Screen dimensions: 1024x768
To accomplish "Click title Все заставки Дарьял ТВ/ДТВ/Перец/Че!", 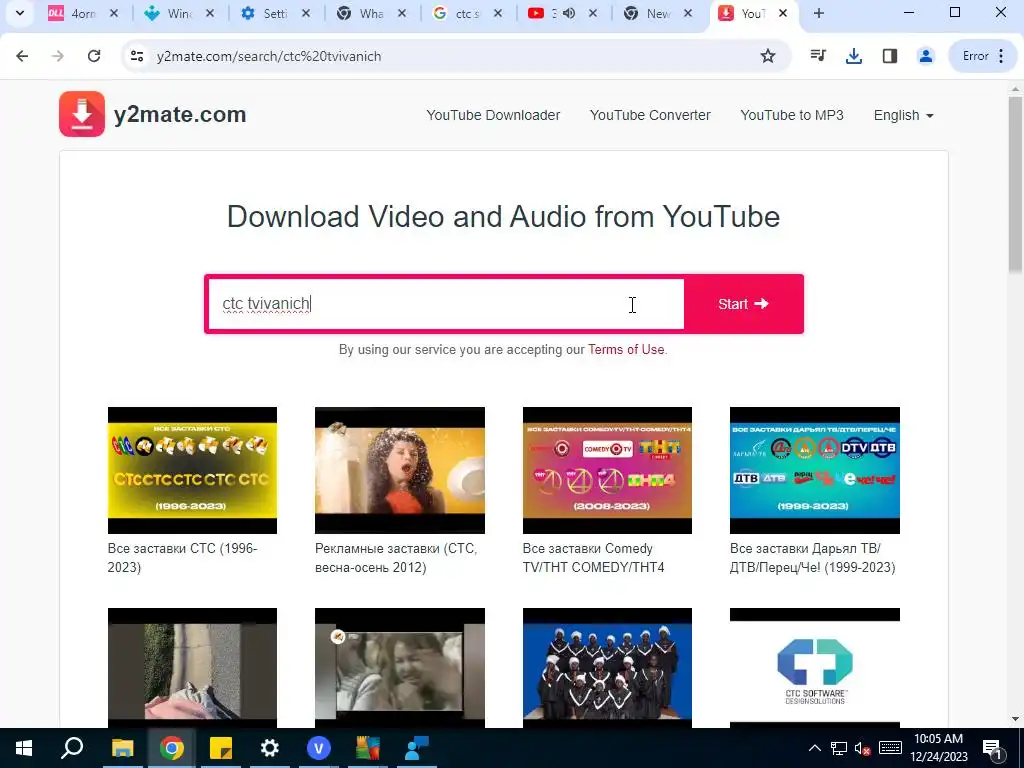I will coord(812,558).
